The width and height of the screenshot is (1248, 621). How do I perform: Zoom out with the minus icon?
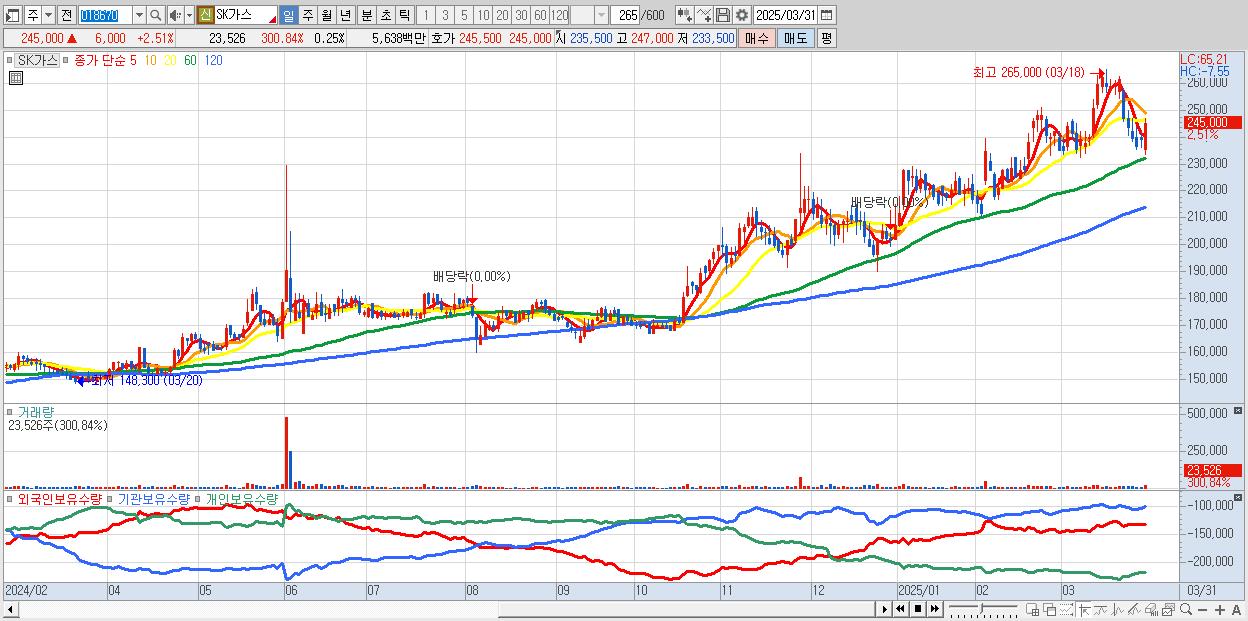click(1202, 610)
